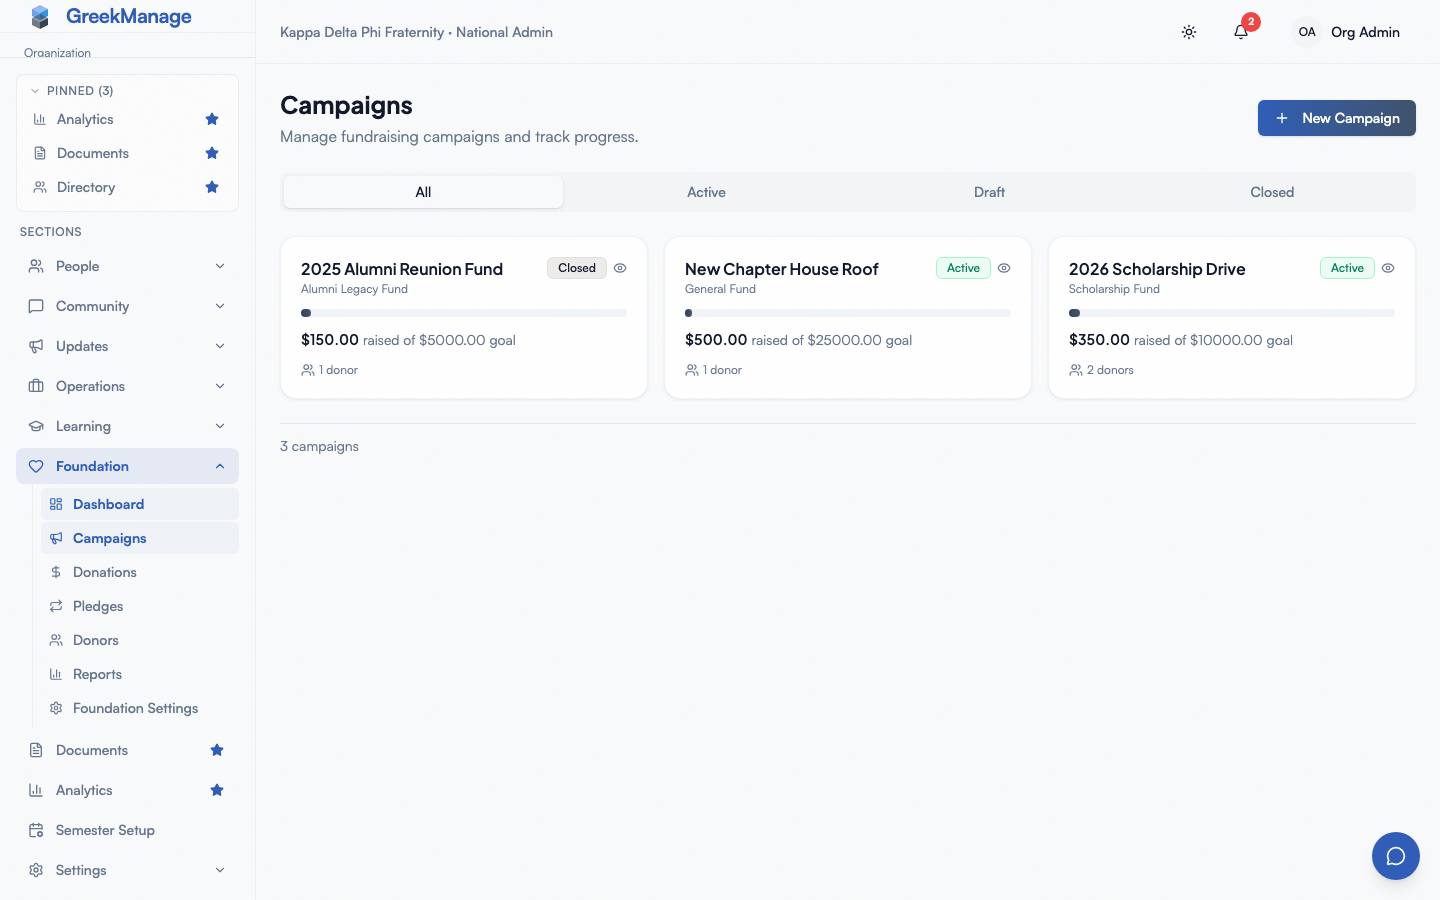1440x900 pixels.
Task: Click the GreekManage logo icon
Action: pyautogui.click(x=40, y=17)
